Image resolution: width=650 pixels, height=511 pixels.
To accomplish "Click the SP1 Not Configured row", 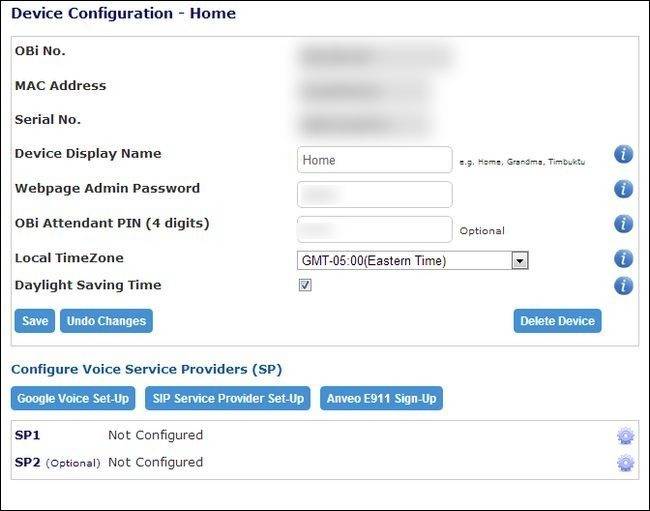I will (x=155, y=435).
